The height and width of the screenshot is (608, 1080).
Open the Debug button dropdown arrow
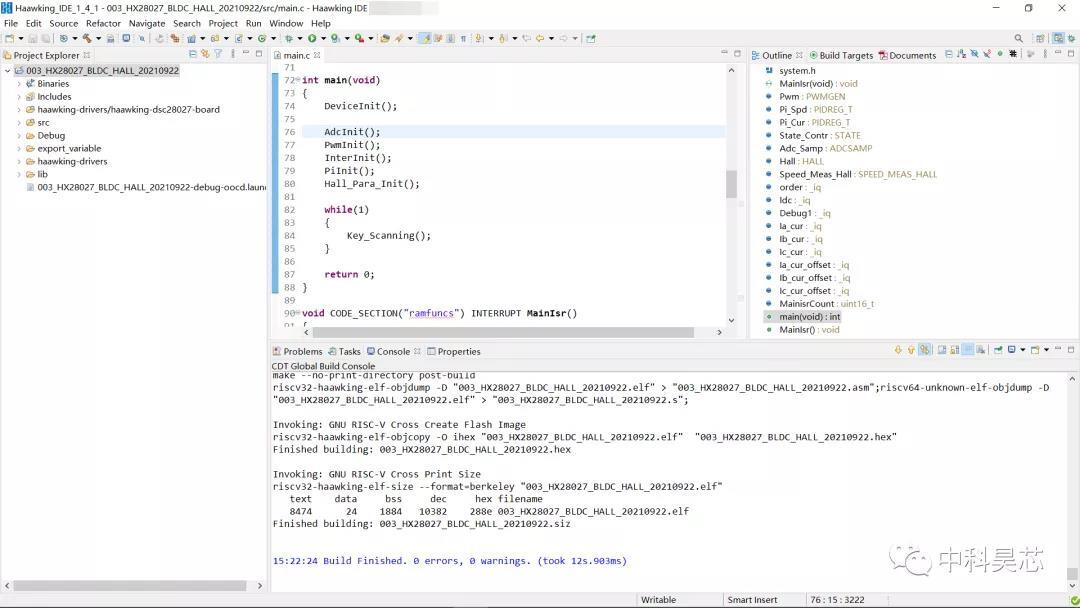pos(300,39)
